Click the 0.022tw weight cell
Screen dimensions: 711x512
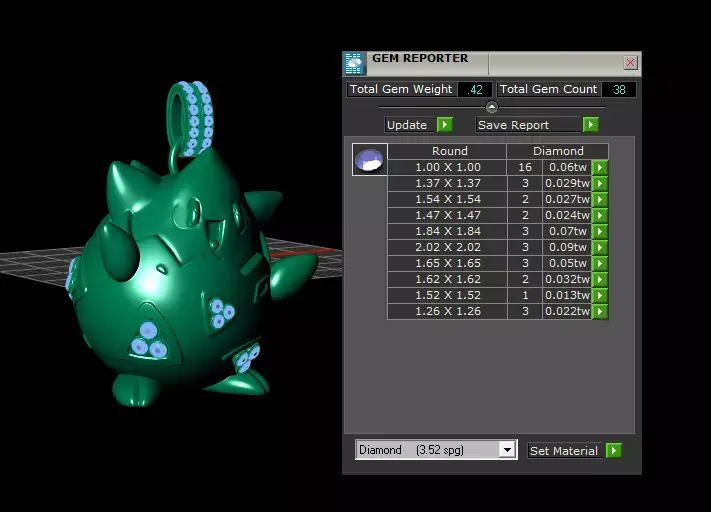tap(567, 311)
